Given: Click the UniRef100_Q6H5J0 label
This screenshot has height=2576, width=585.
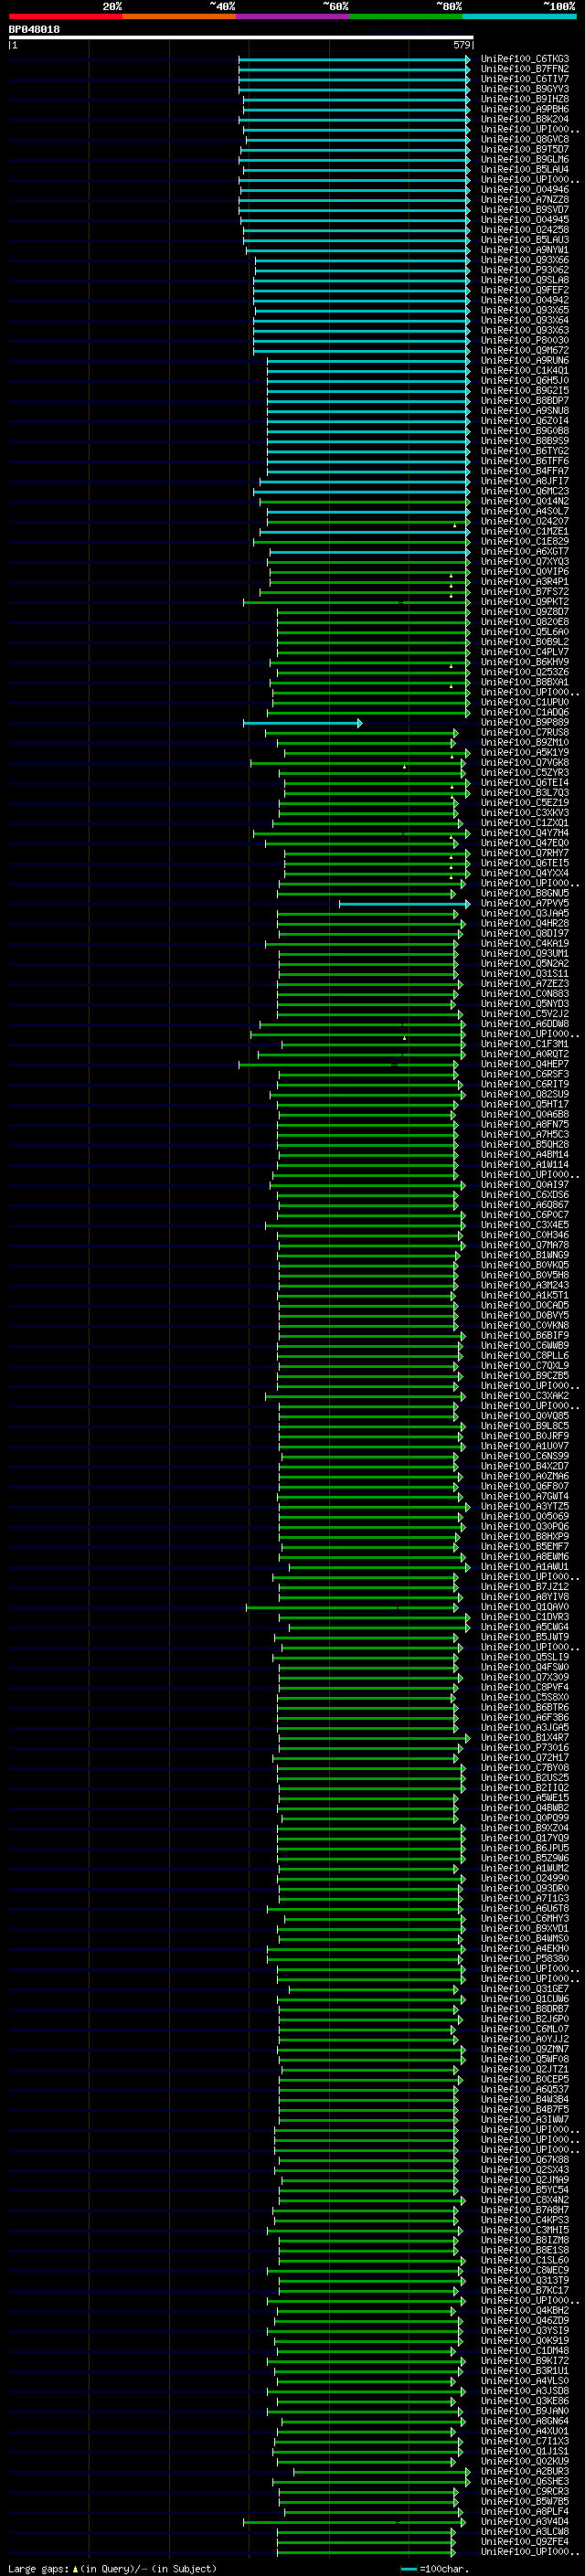Looking at the screenshot, I should 525,380.
